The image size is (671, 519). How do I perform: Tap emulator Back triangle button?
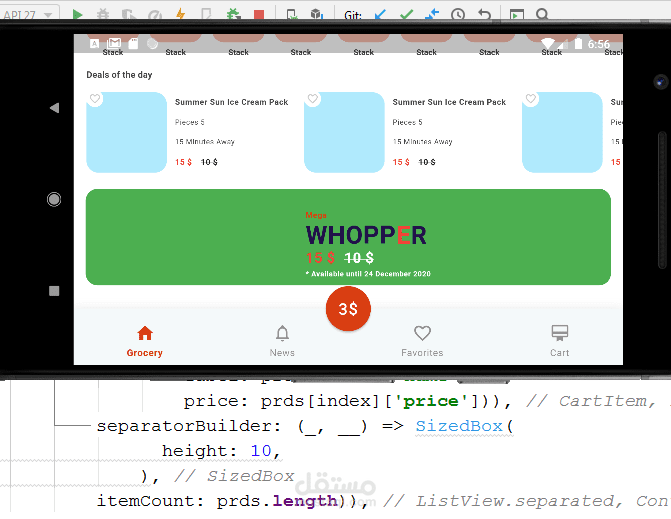54,108
